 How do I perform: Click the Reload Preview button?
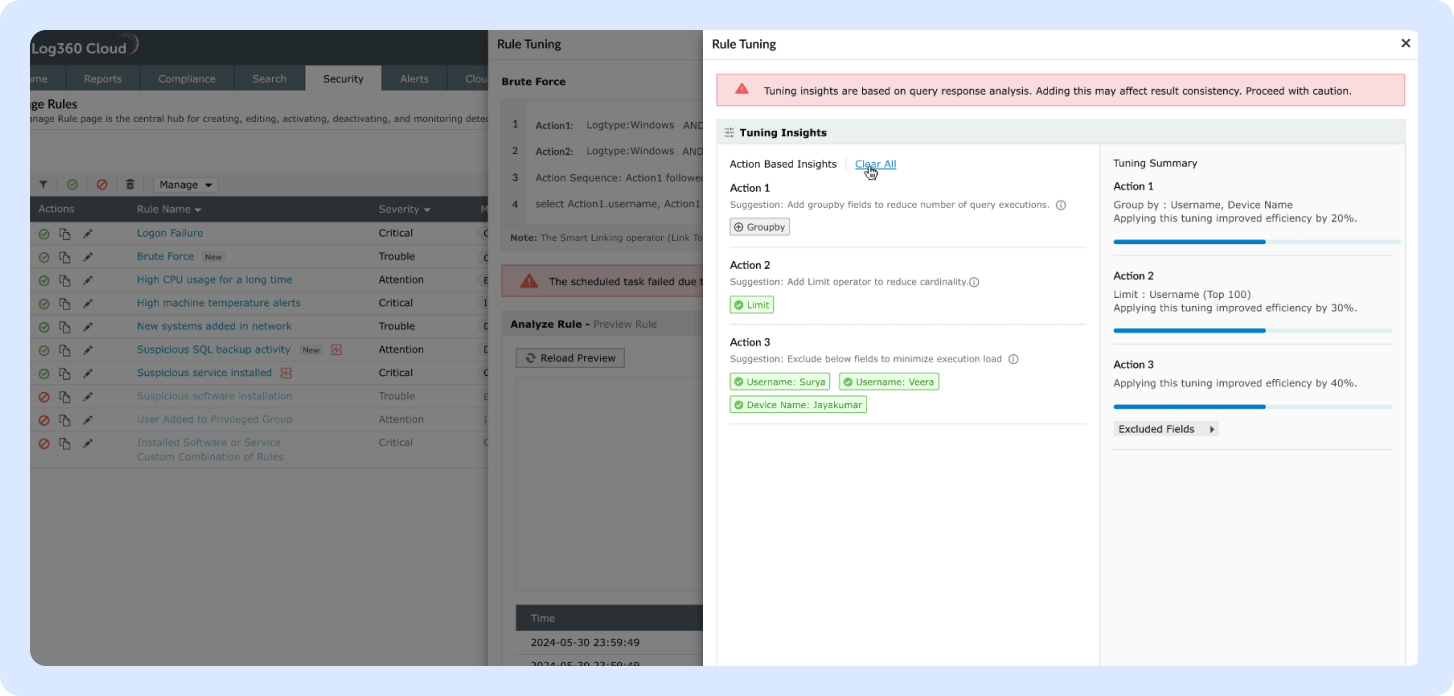[570, 358]
